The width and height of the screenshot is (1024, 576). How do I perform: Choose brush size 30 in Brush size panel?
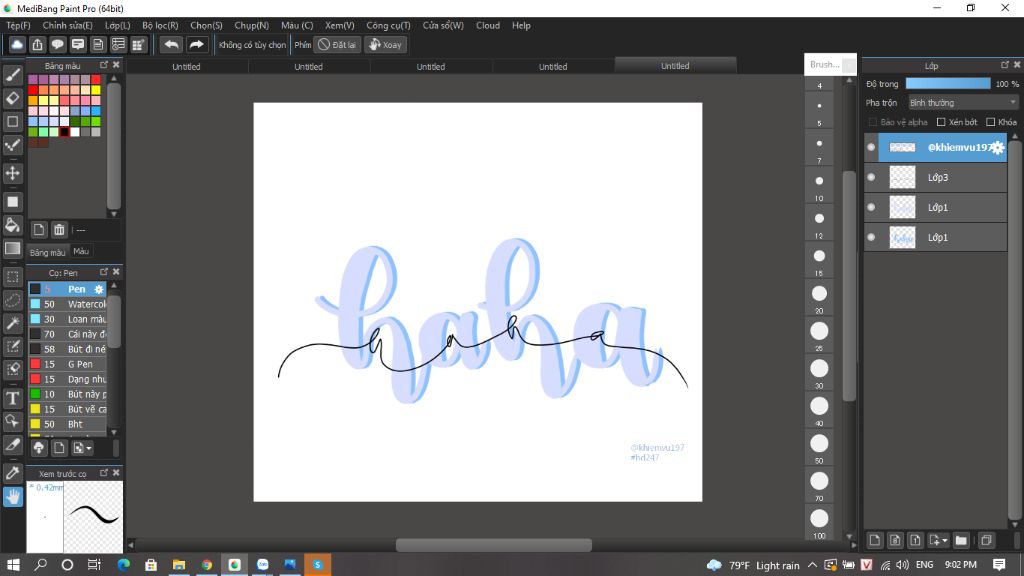tap(819, 368)
